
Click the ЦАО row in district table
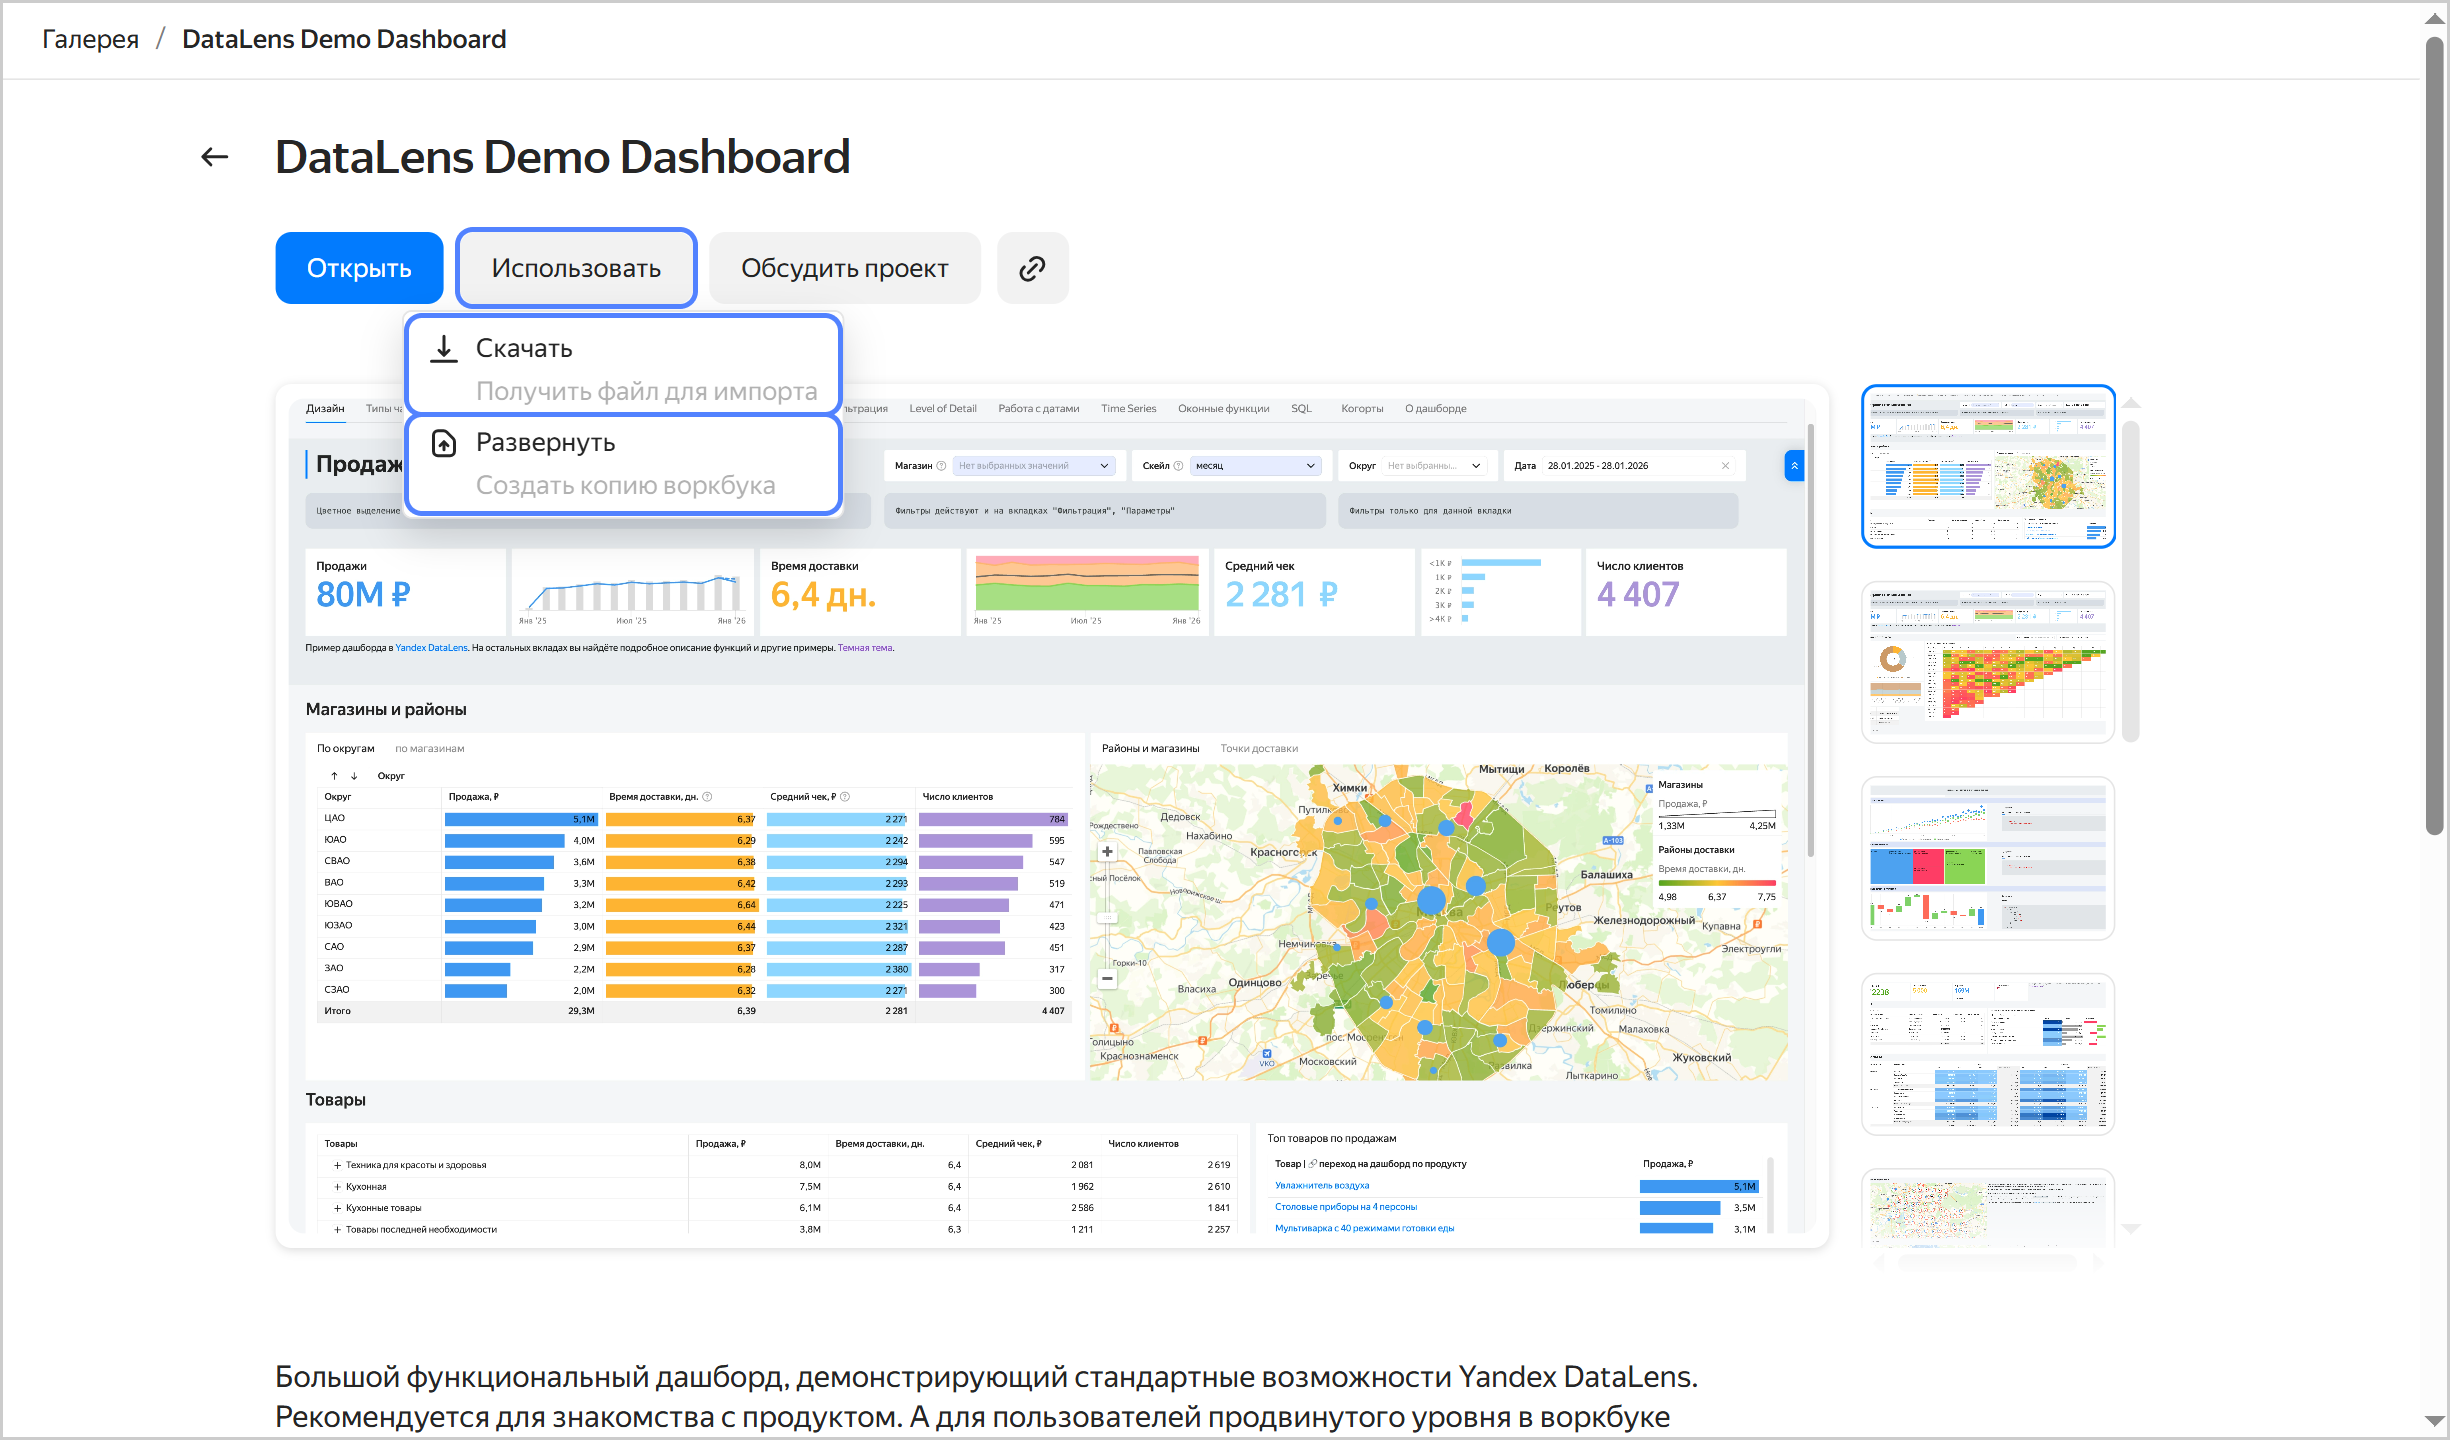[x=693, y=819]
